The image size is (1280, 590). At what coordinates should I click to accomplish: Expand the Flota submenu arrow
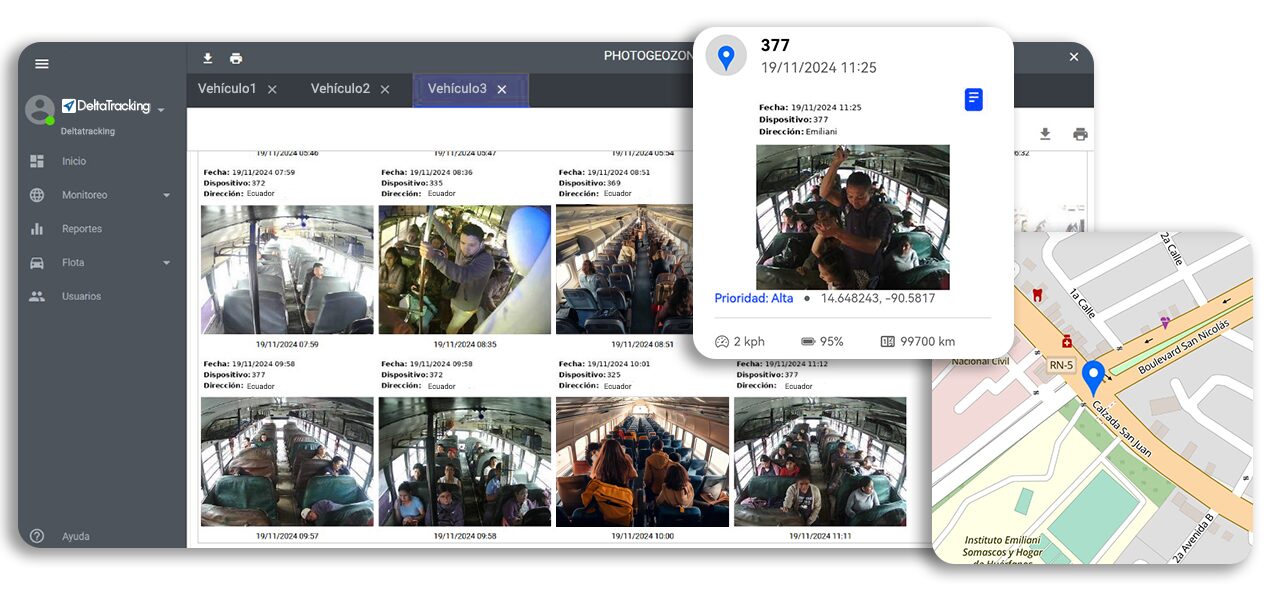(166, 263)
